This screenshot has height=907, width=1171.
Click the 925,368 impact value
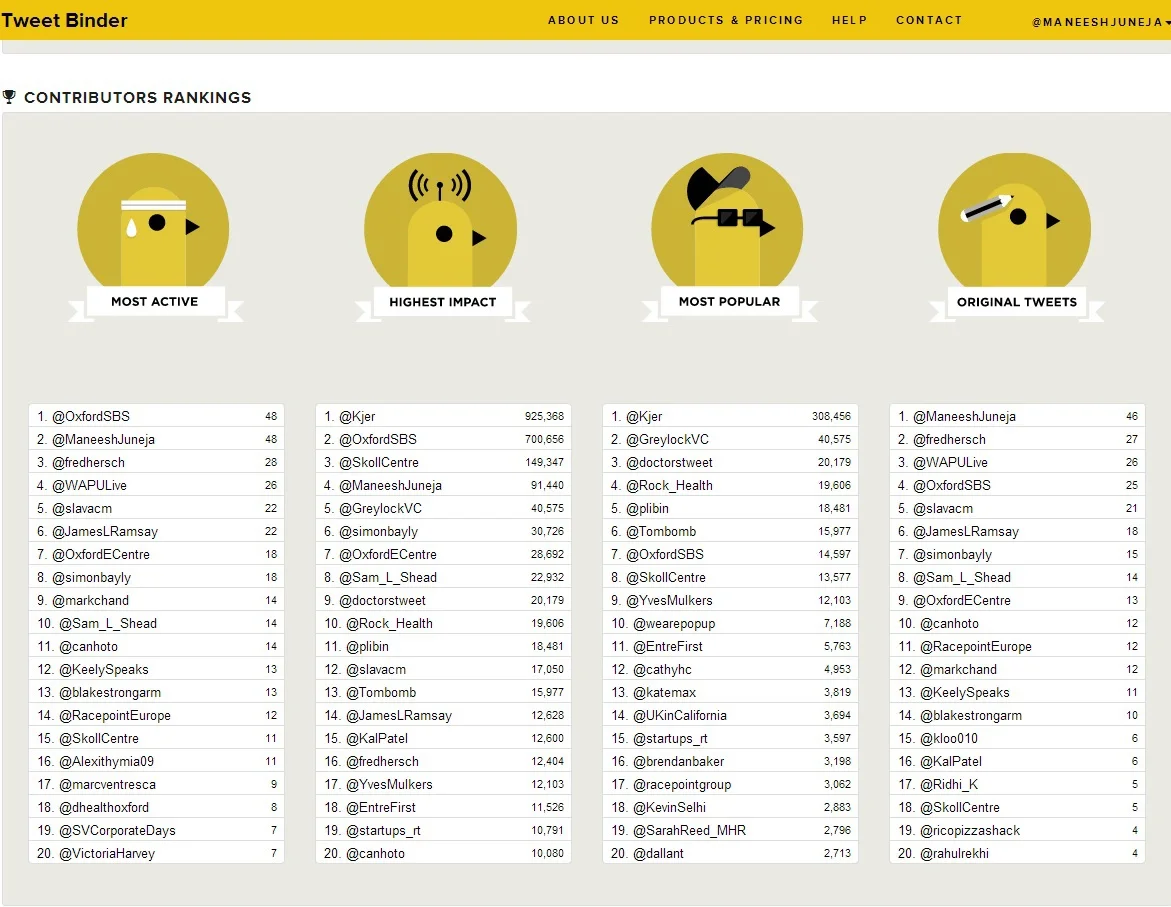[x=544, y=416]
